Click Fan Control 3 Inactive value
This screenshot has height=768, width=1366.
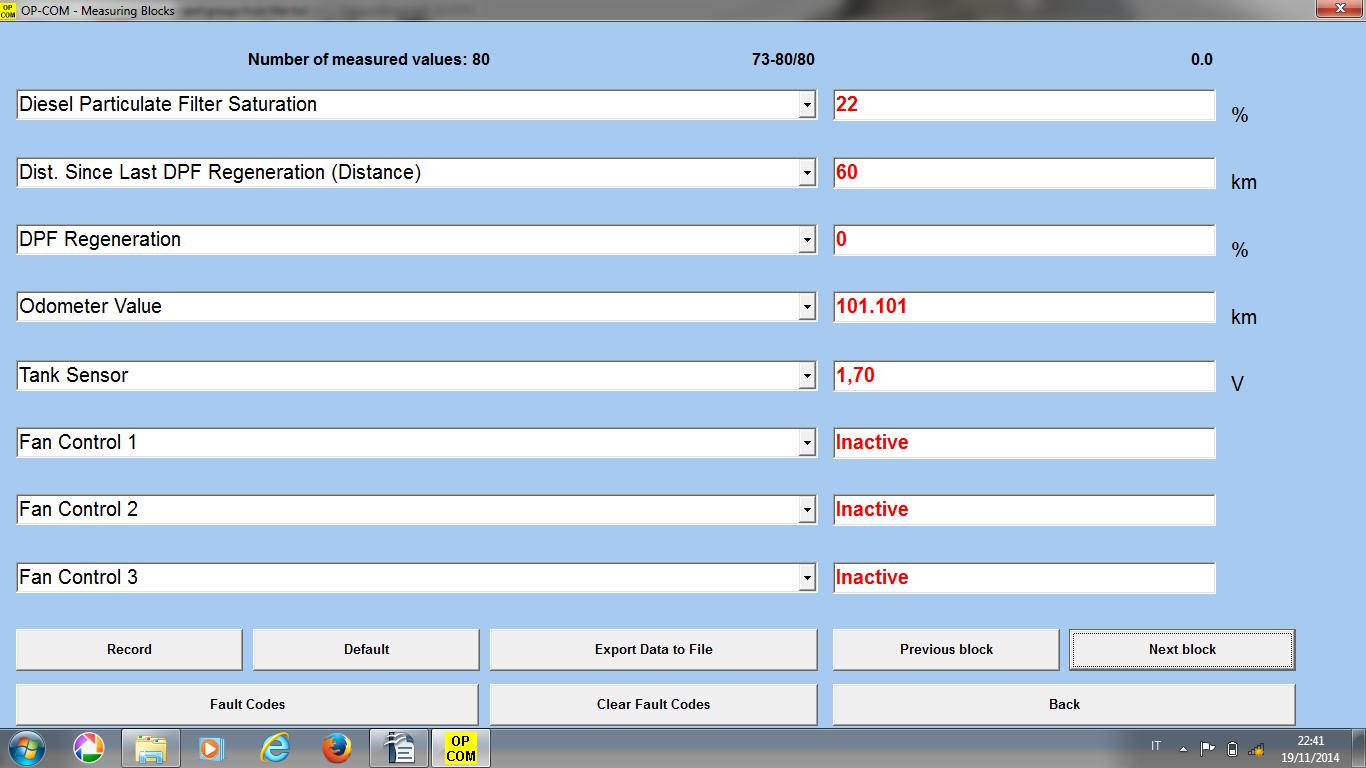pyautogui.click(x=1024, y=578)
